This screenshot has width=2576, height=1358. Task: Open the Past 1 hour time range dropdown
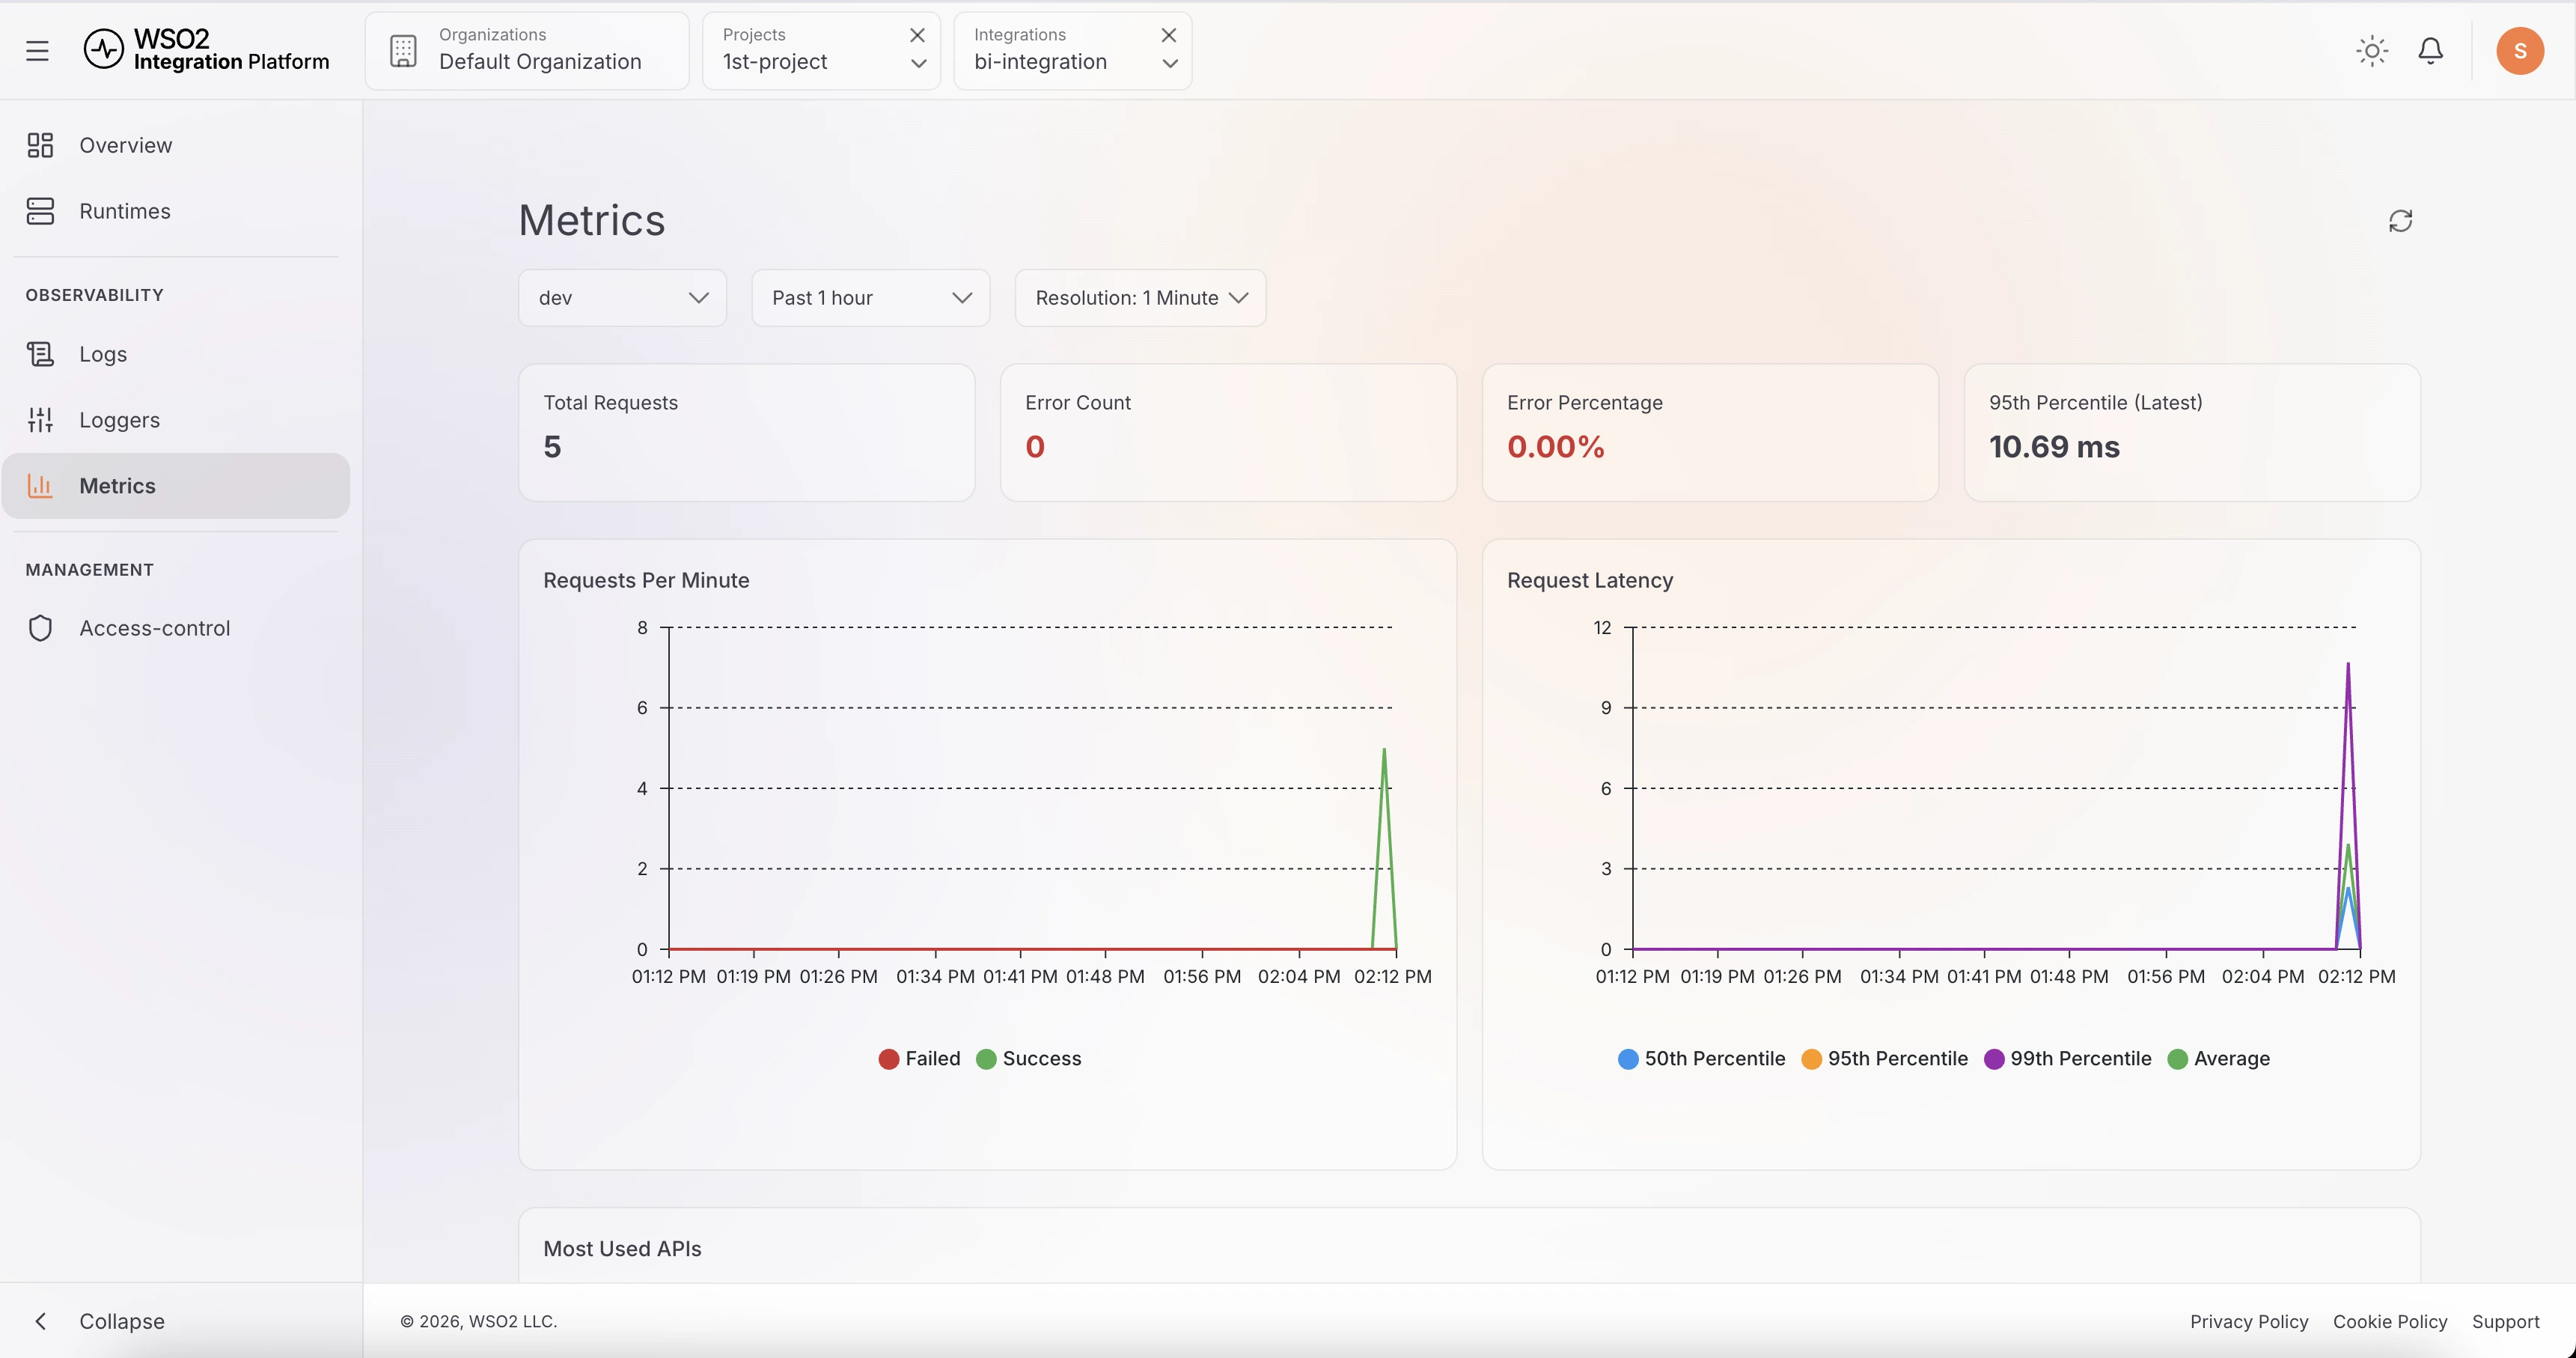[870, 298]
